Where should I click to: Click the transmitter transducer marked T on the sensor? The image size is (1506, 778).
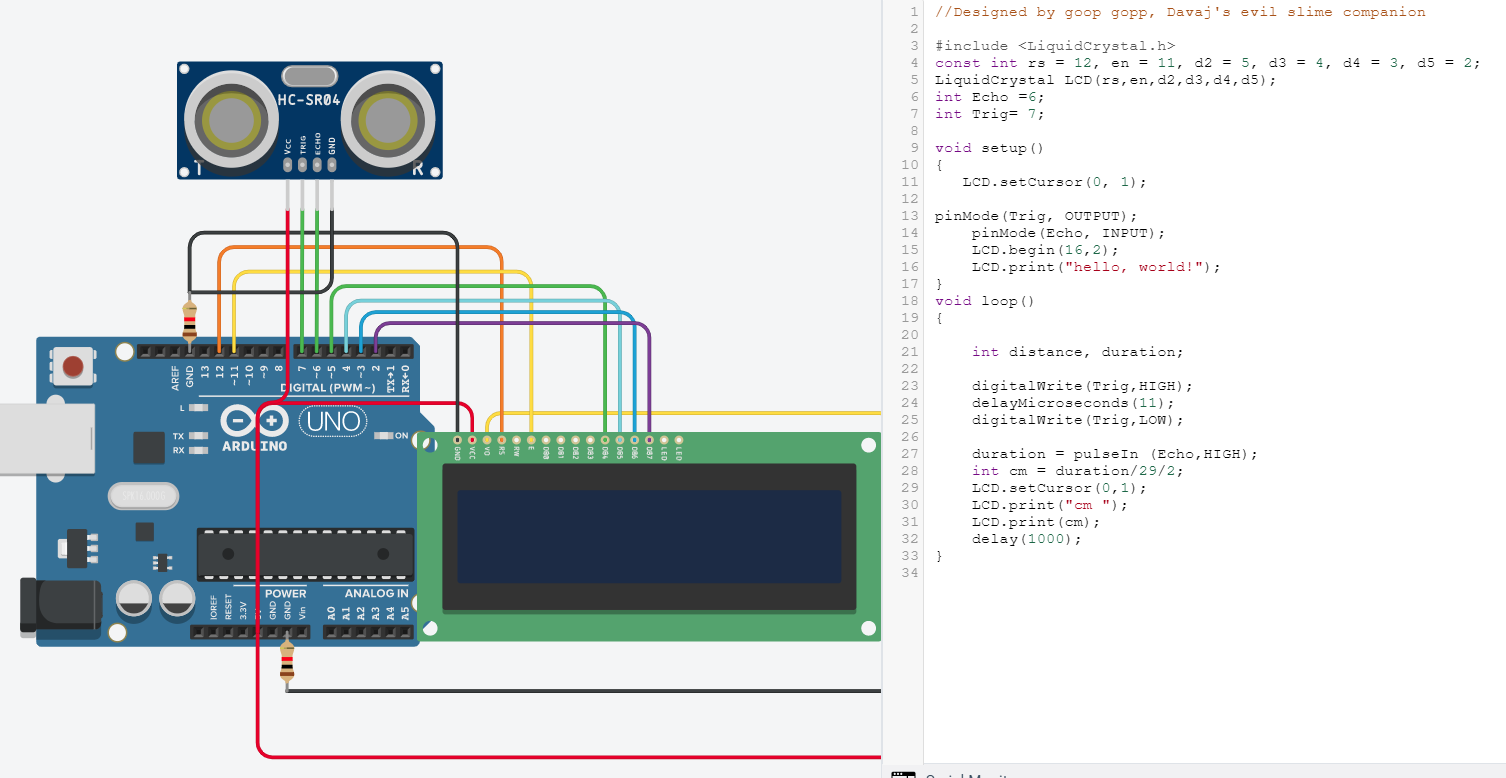tap(229, 120)
